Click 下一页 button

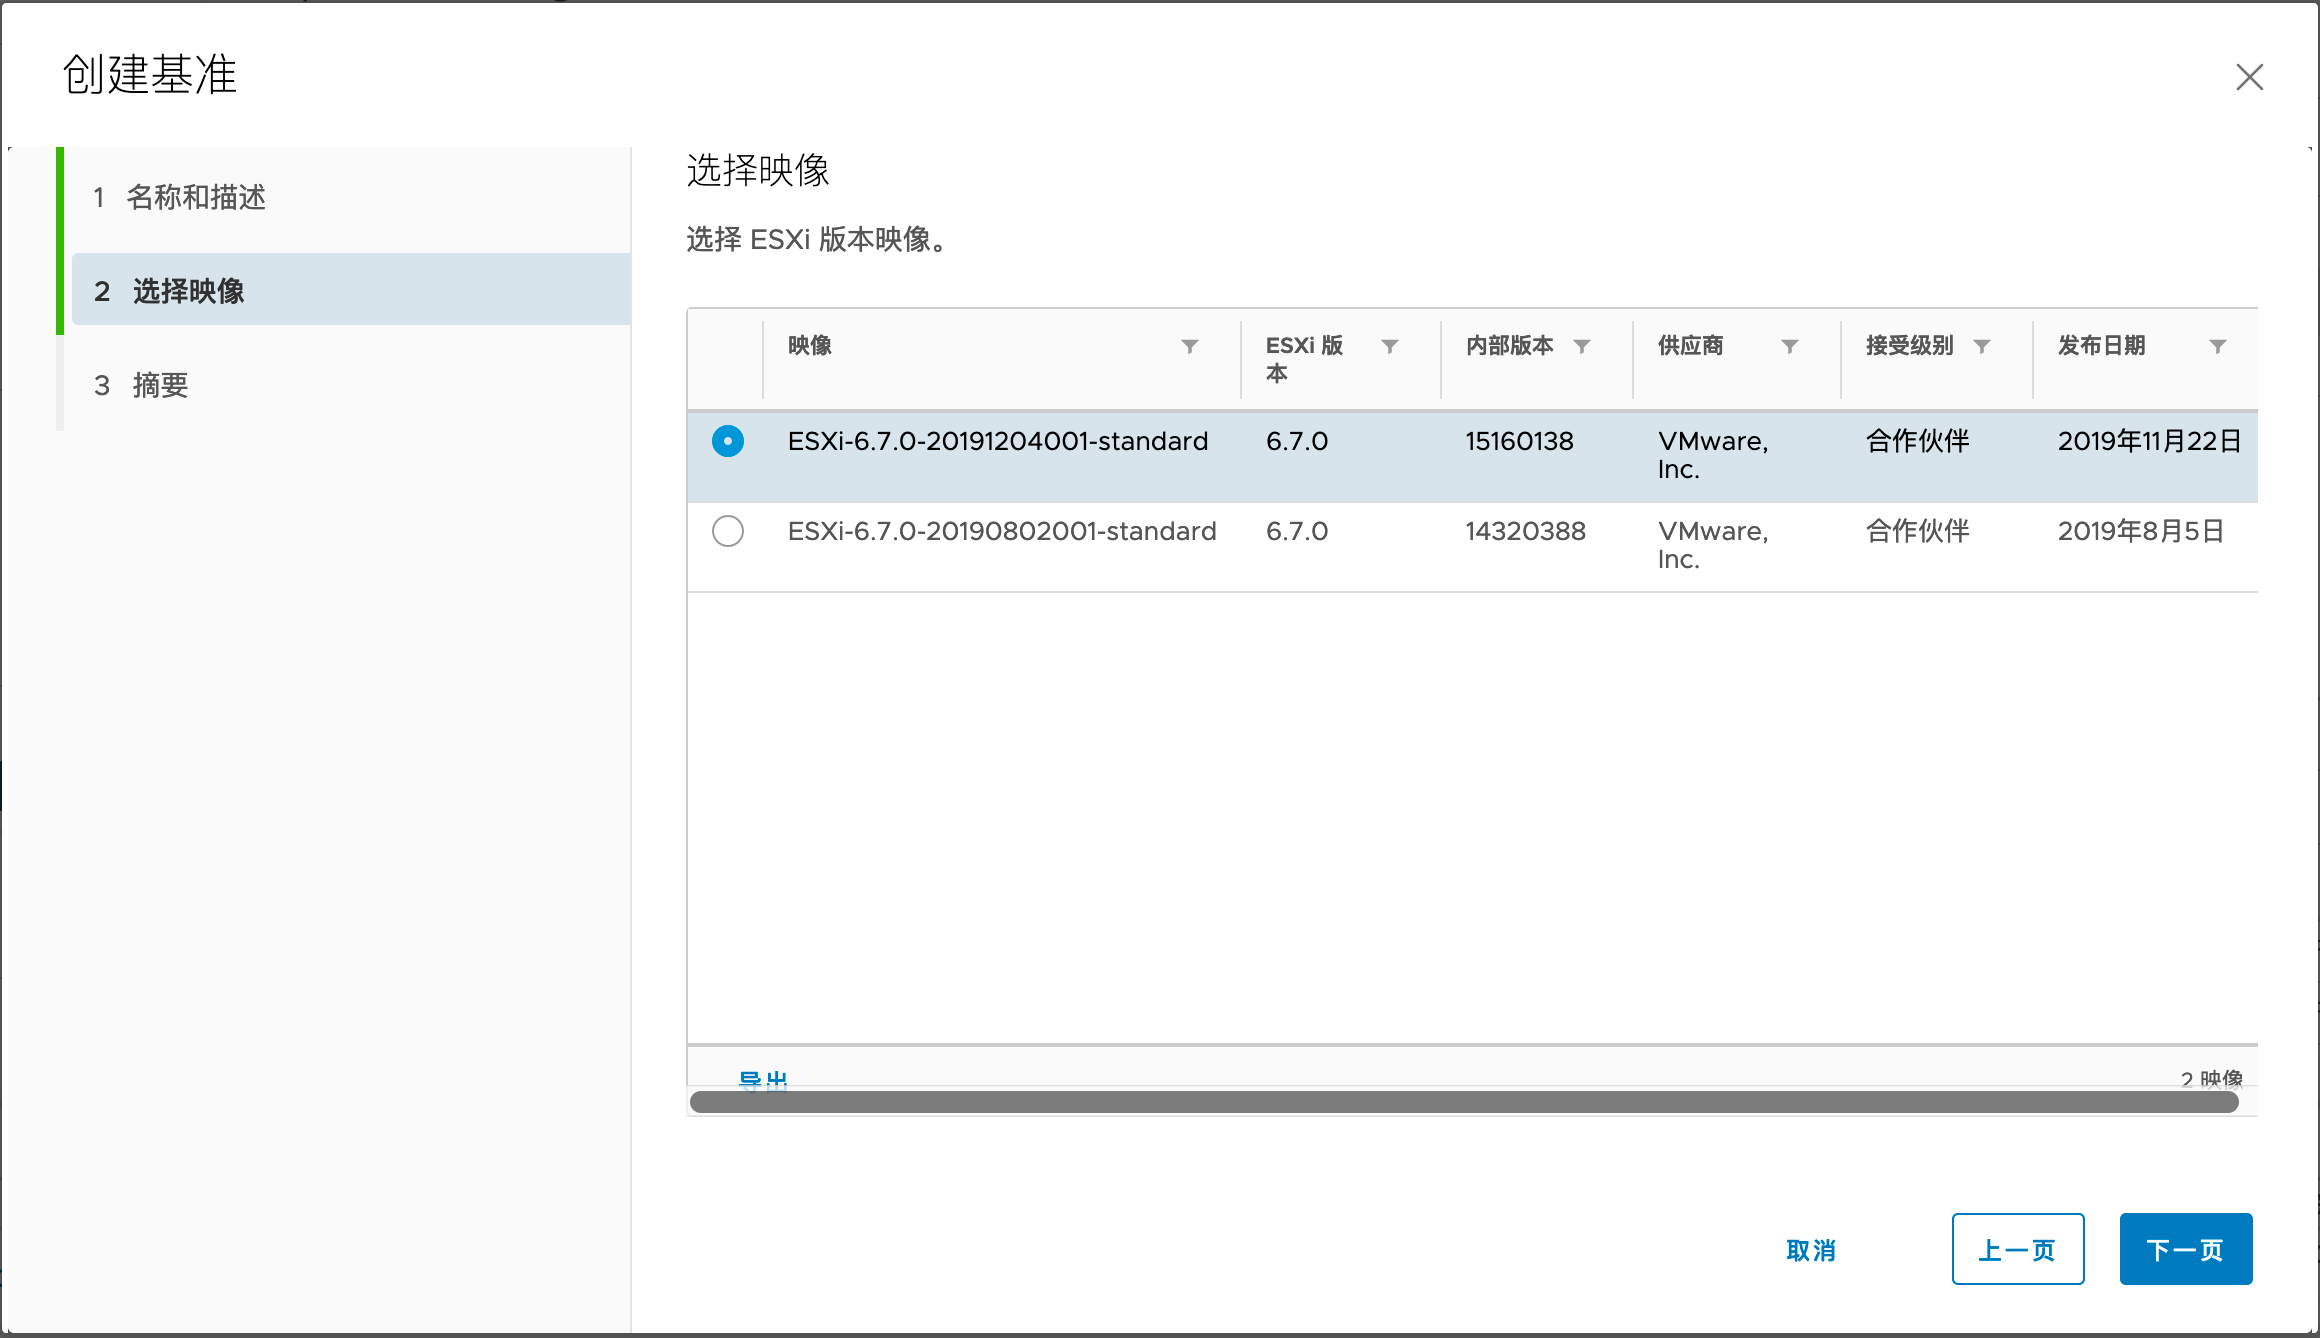pos(2185,1249)
